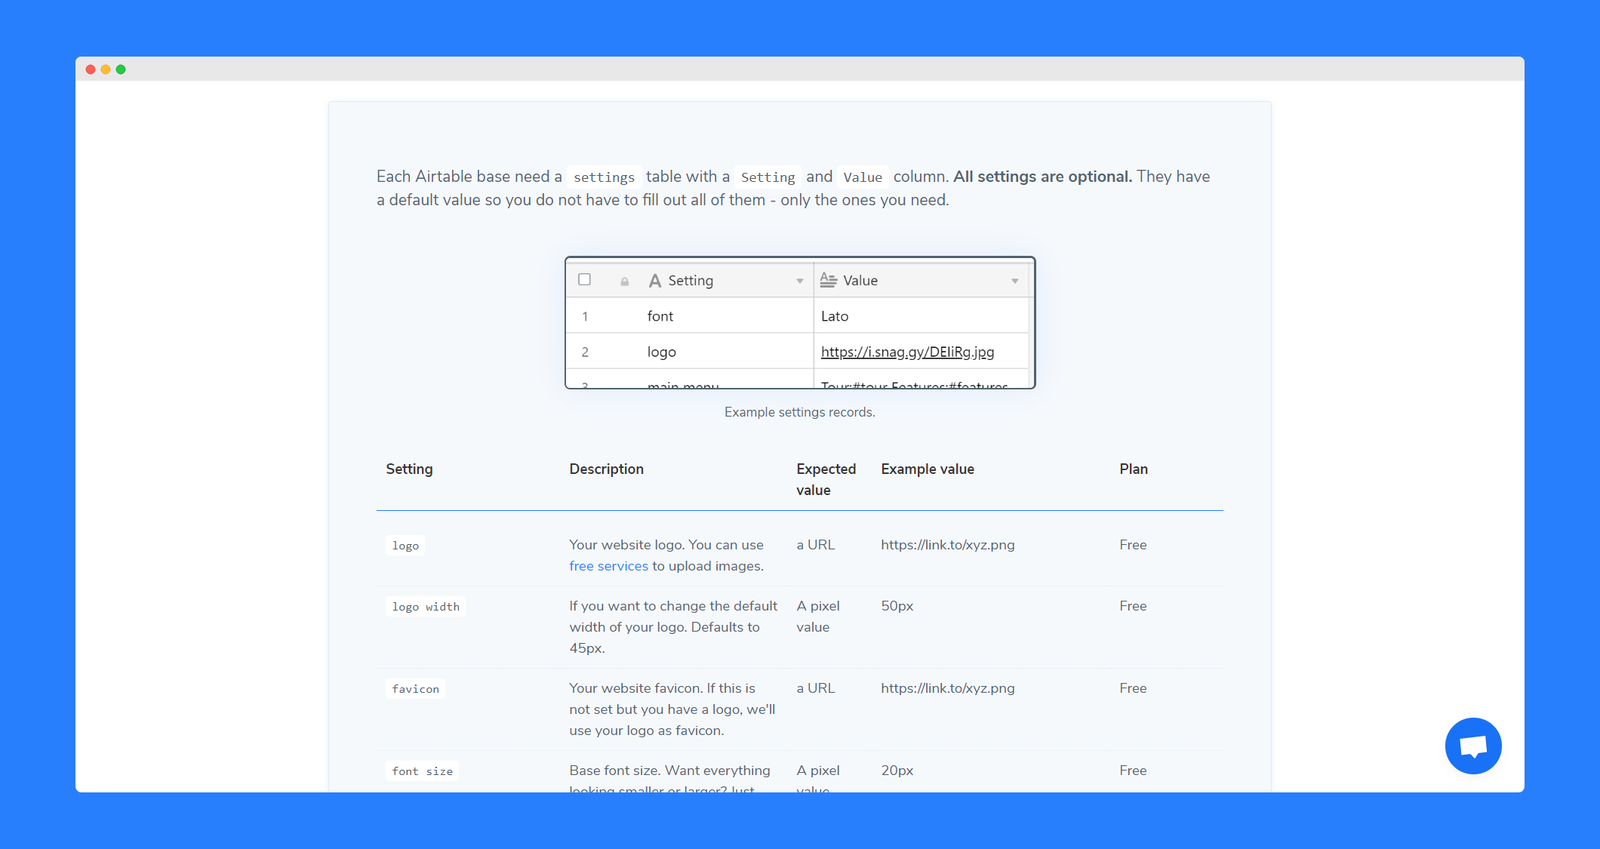This screenshot has height=849, width=1600.
Task: Click the Airtable settings example image
Action: point(800,323)
